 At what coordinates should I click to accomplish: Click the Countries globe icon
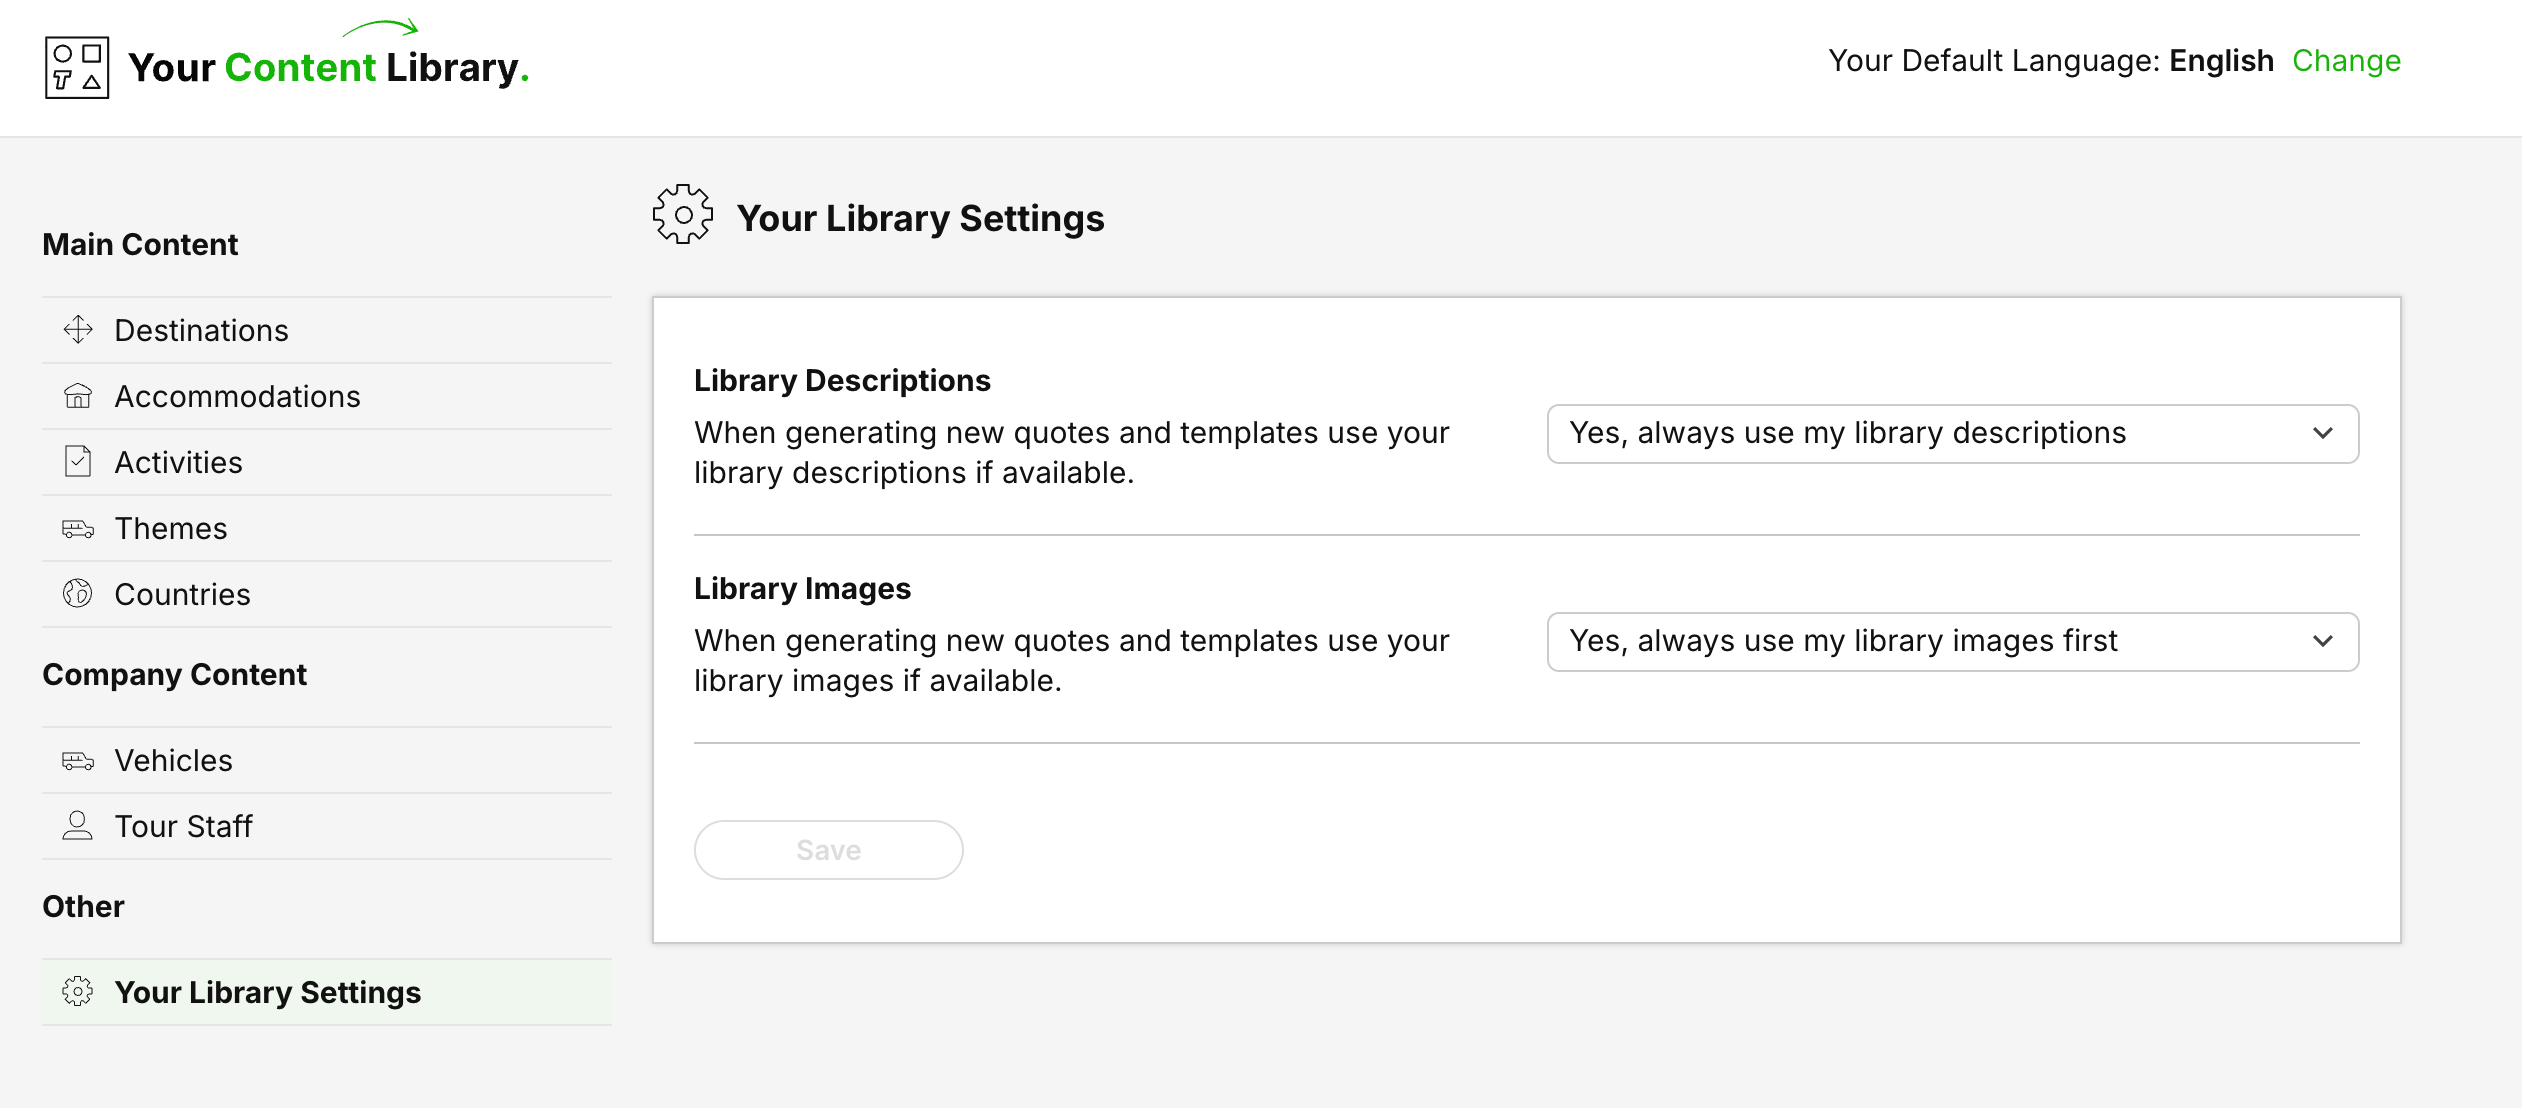point(78,594)
